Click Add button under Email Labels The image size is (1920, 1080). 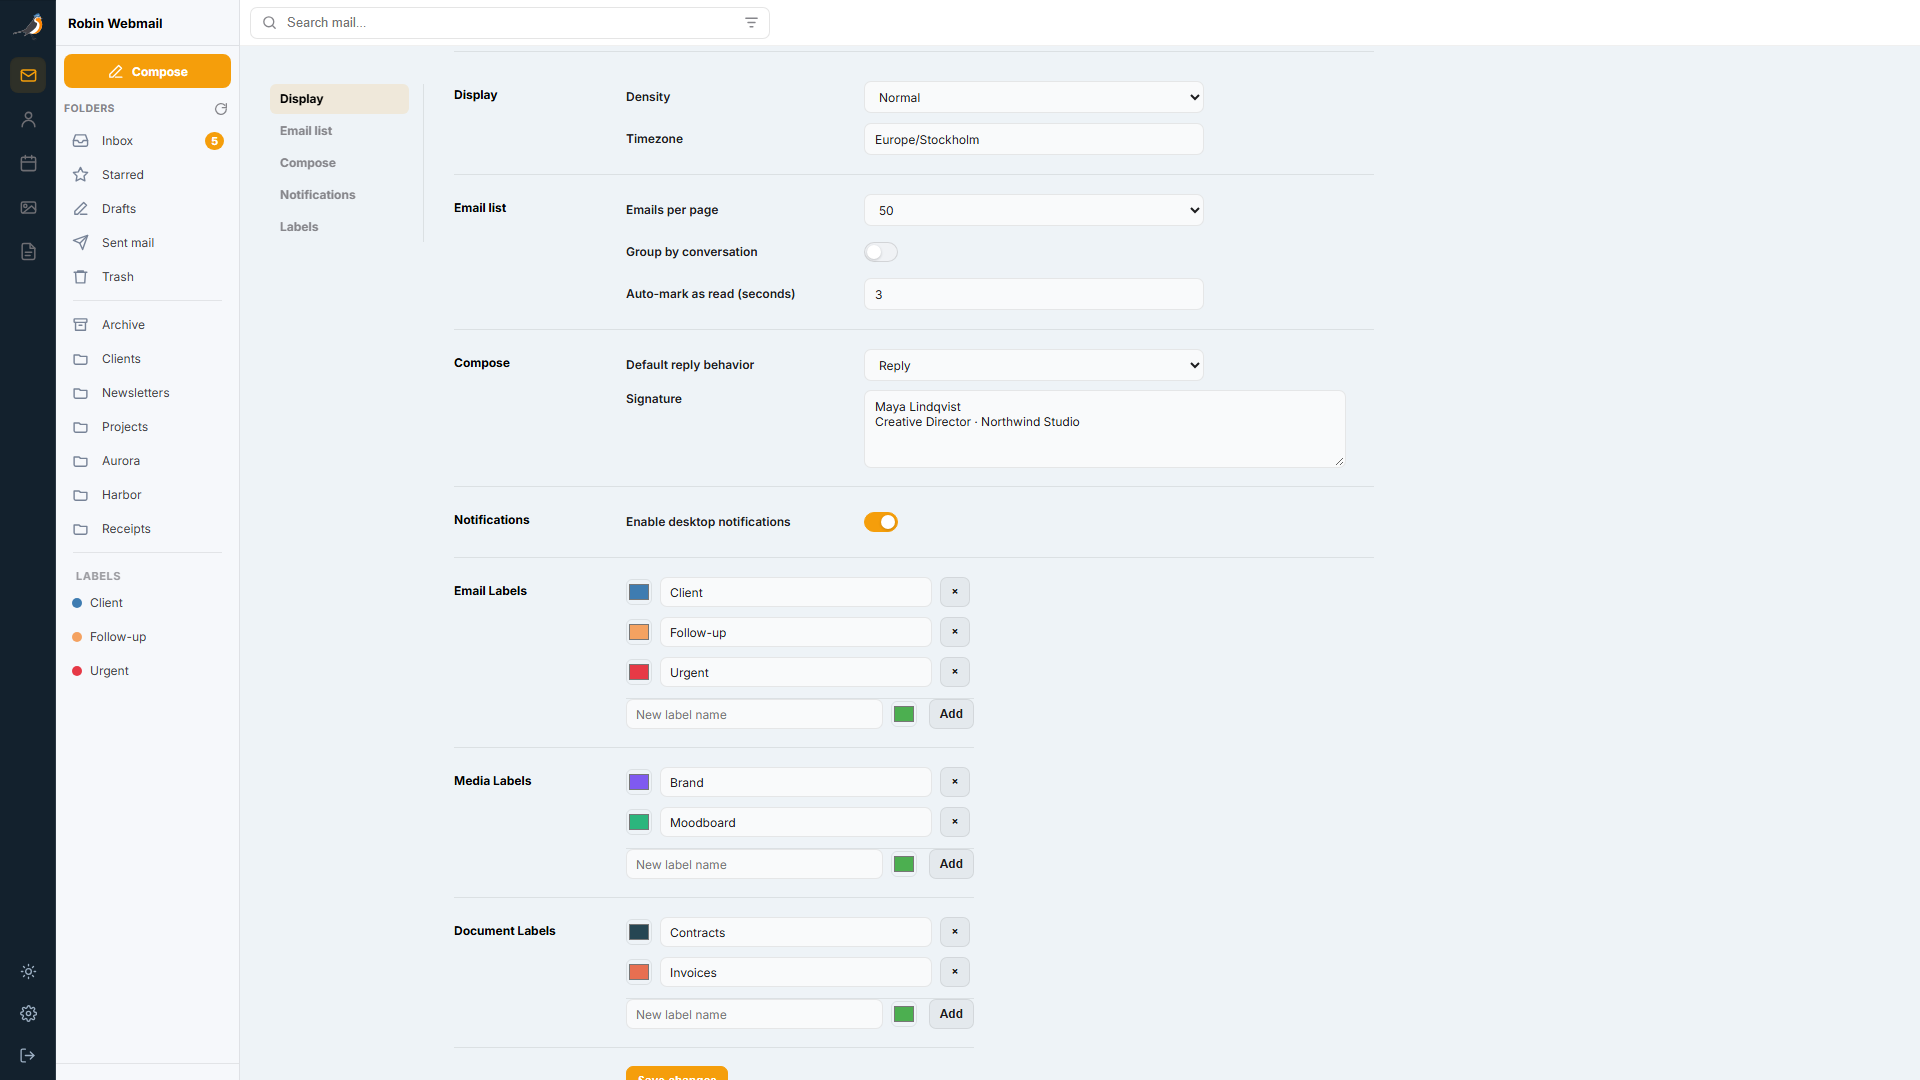951,714
